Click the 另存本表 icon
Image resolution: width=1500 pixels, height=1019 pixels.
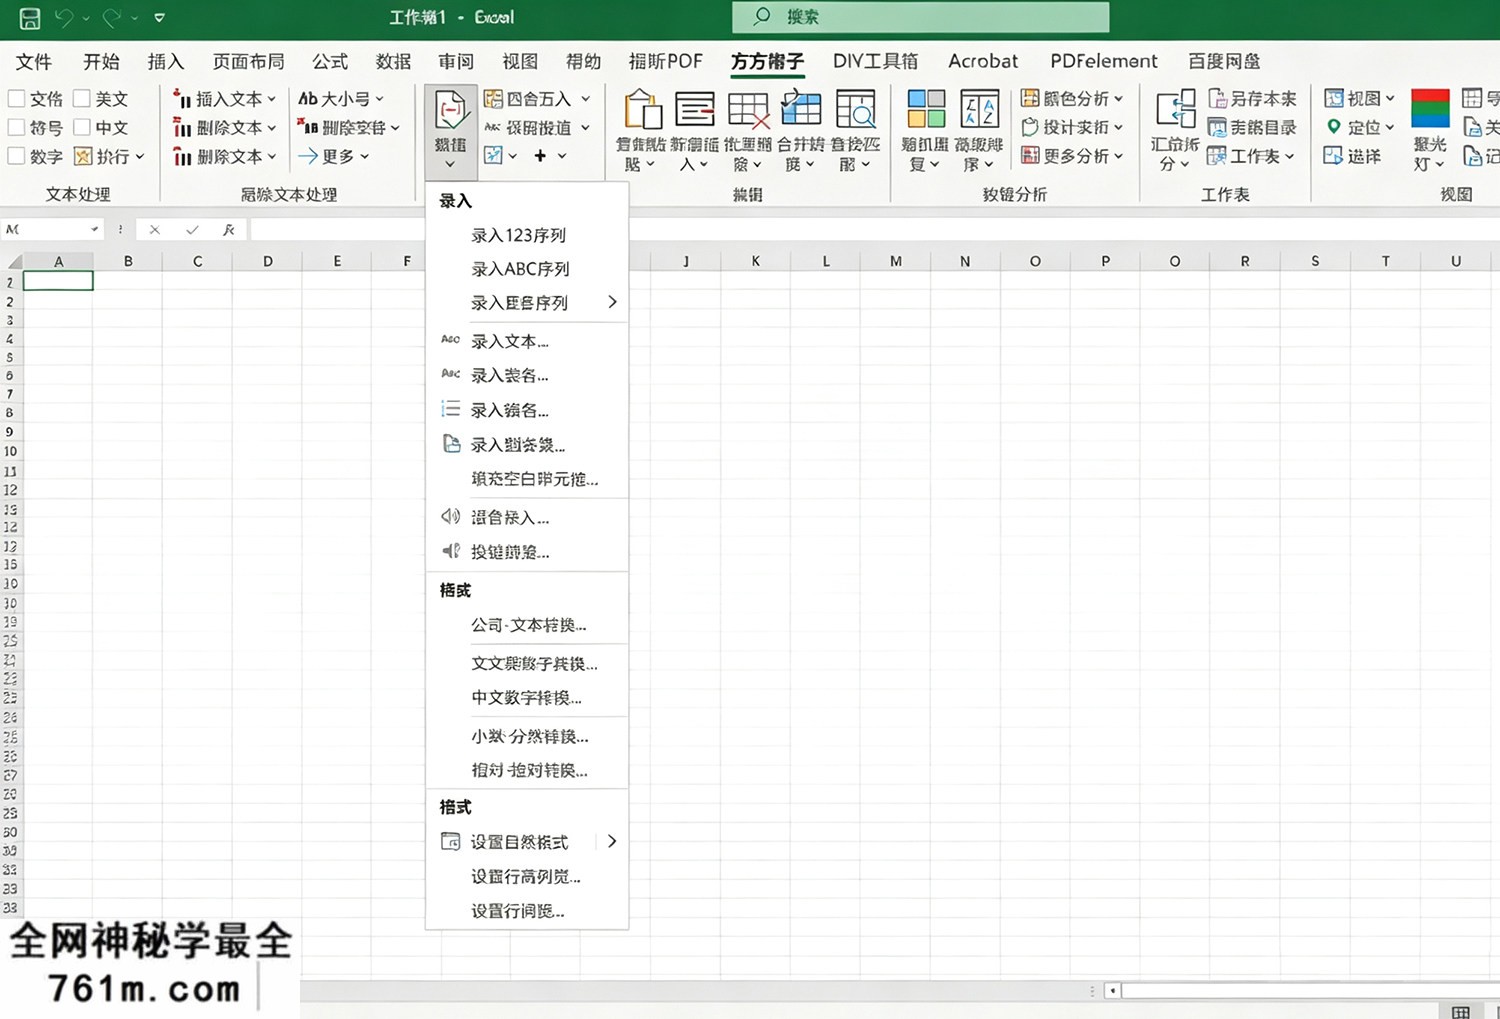1217,98
